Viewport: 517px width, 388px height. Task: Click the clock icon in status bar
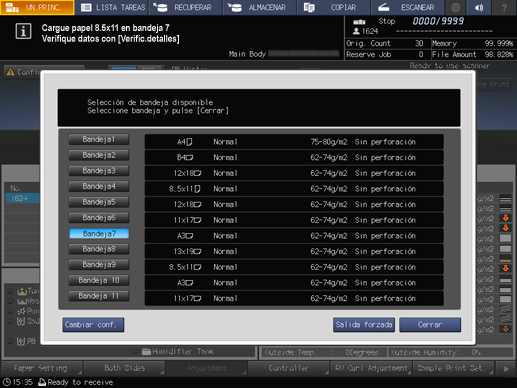click(x=6, y=382)
